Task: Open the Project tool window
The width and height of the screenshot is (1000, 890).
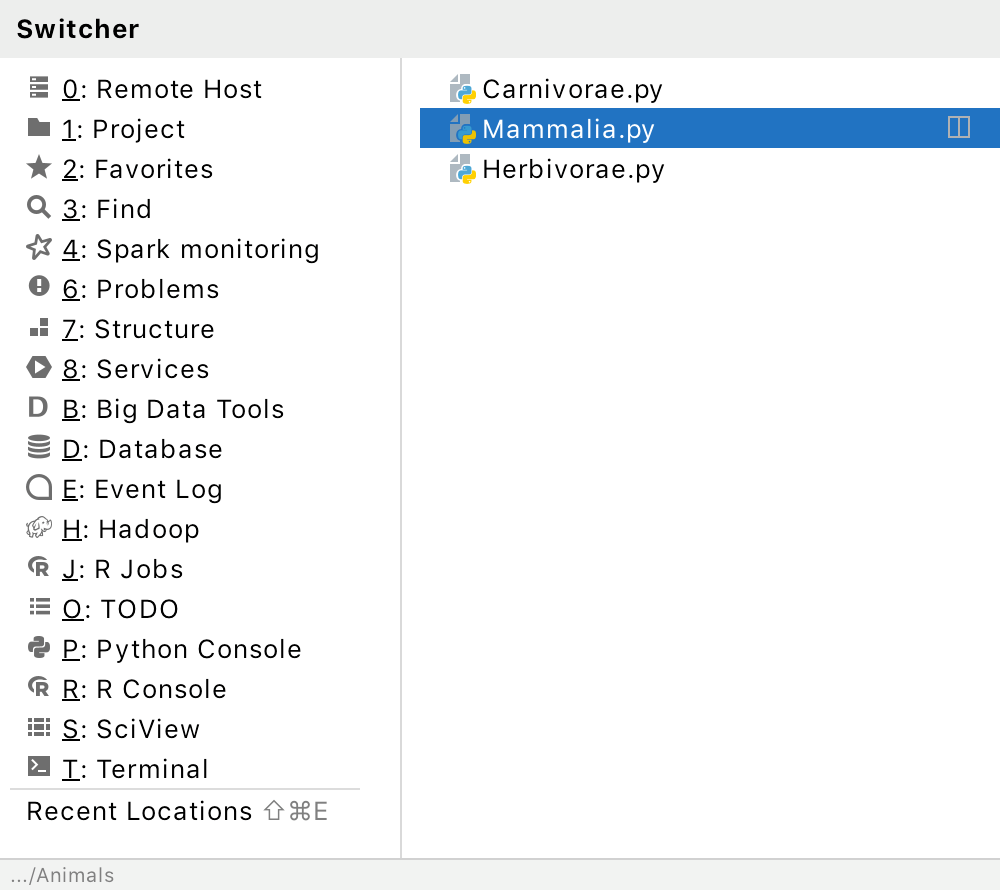Action: click(123, 129)
